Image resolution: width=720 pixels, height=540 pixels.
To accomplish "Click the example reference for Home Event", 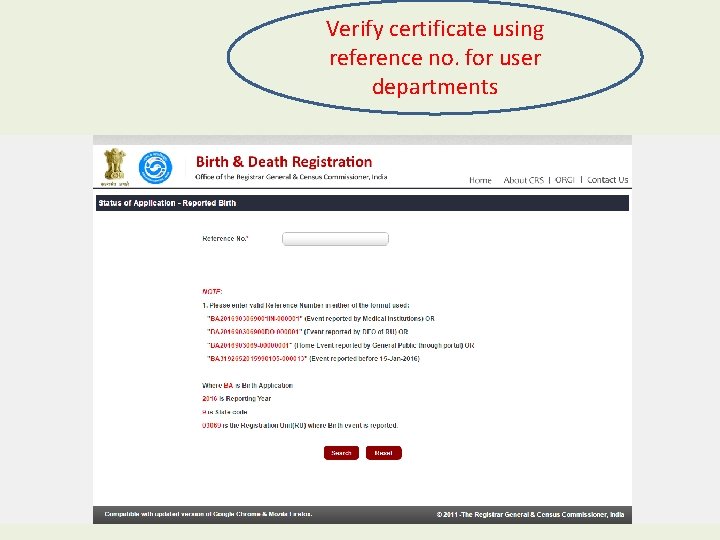I will click(x=250, y=345).
